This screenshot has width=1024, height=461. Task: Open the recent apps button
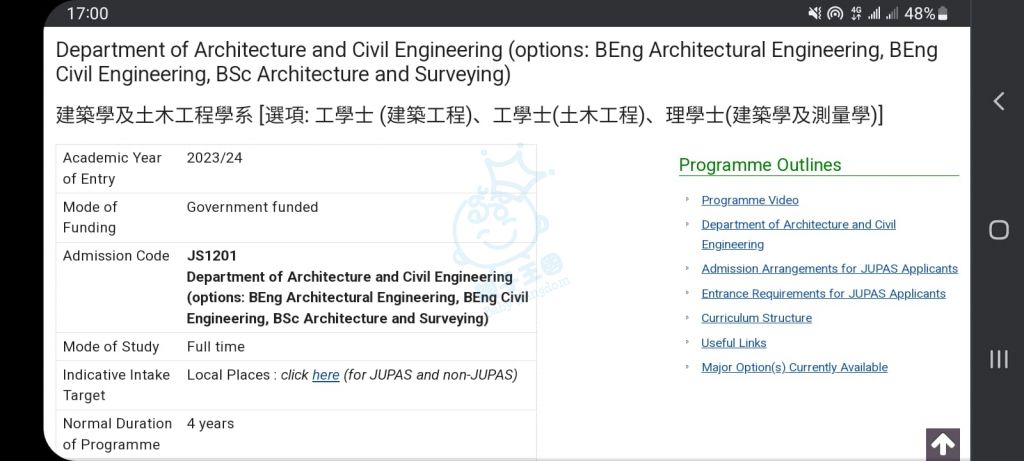(x=999, y=359)
